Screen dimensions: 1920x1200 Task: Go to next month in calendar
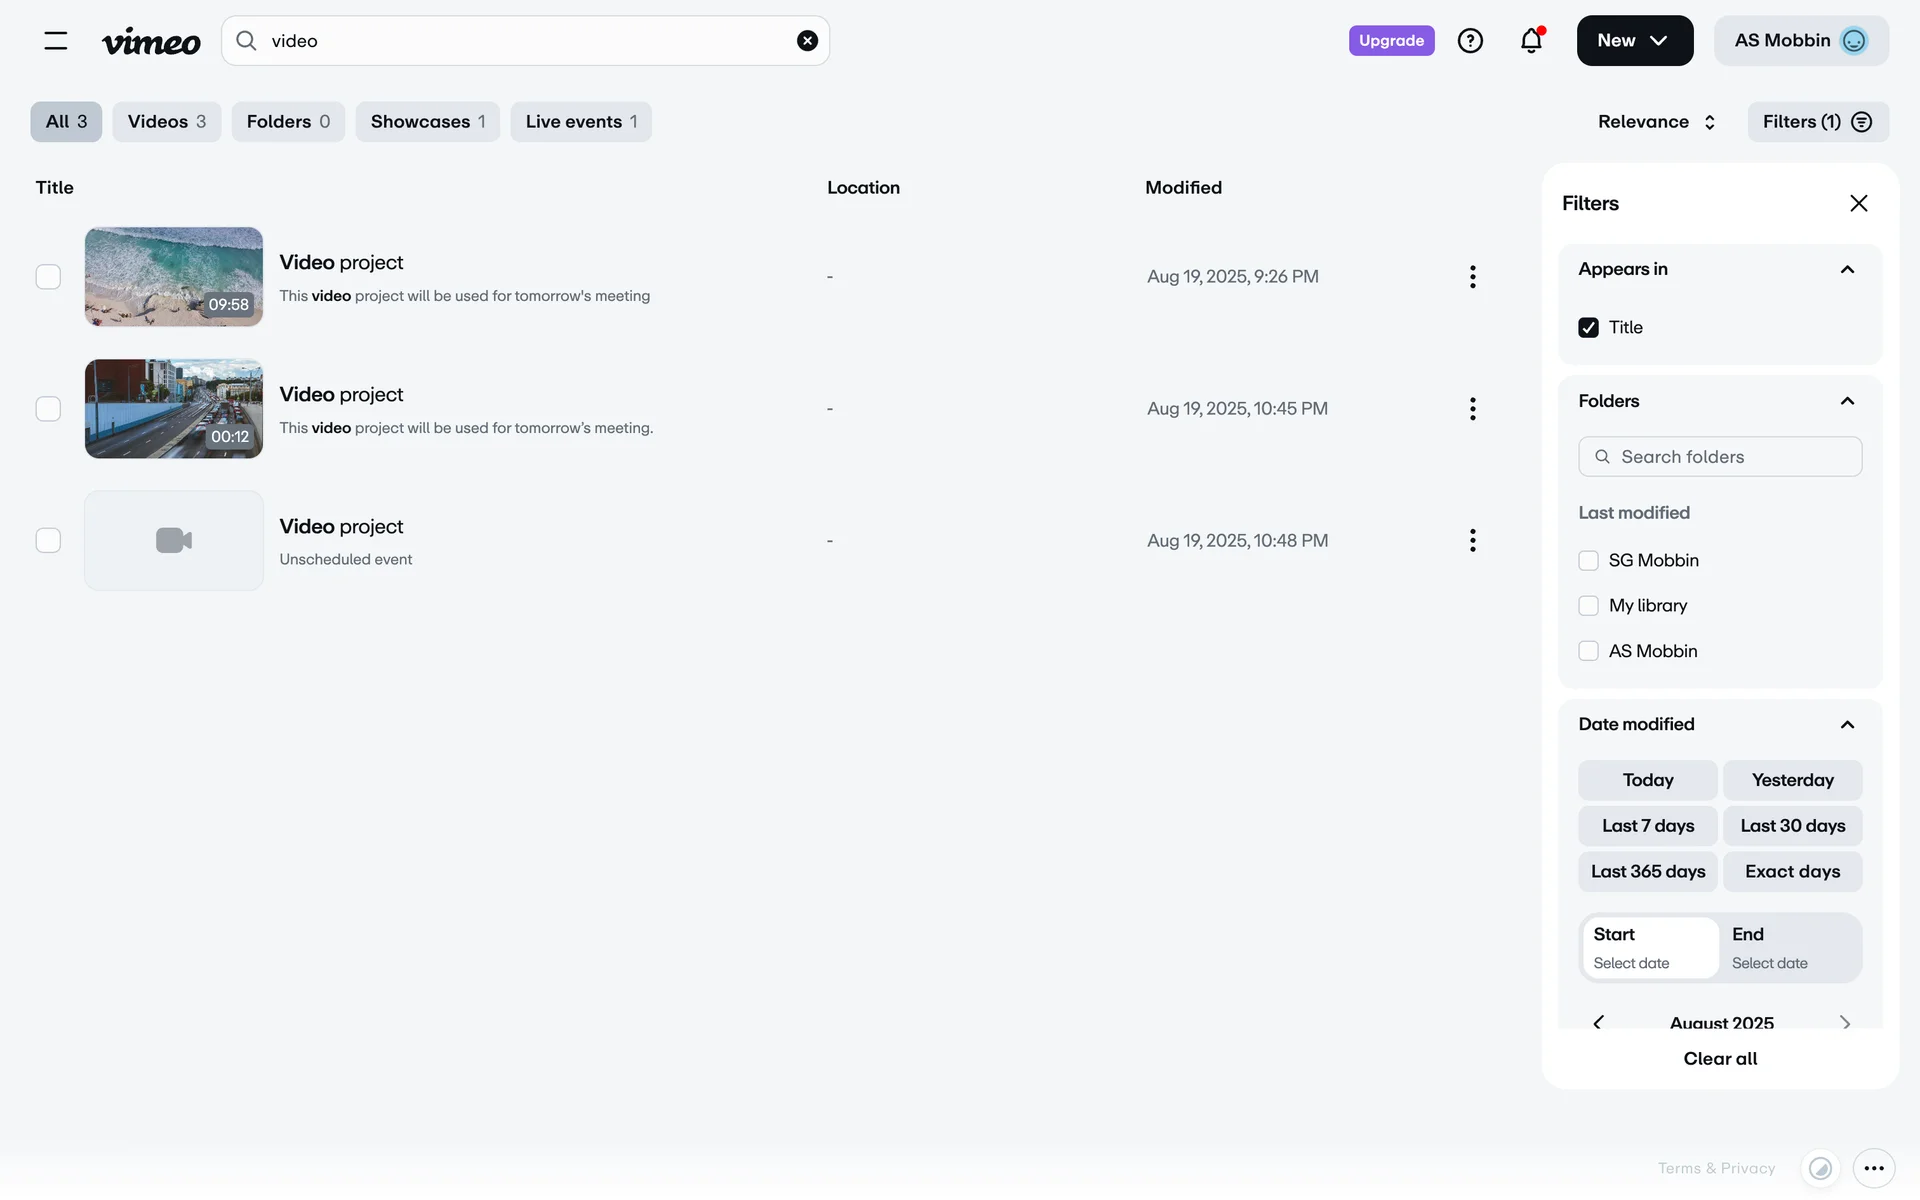click(x=1844, y=1022)
